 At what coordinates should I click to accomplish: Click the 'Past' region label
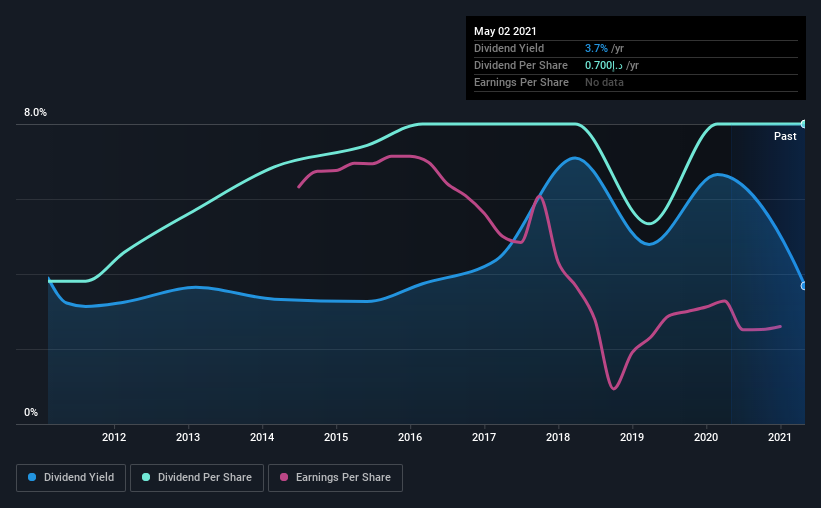click(x=785, y=136)
